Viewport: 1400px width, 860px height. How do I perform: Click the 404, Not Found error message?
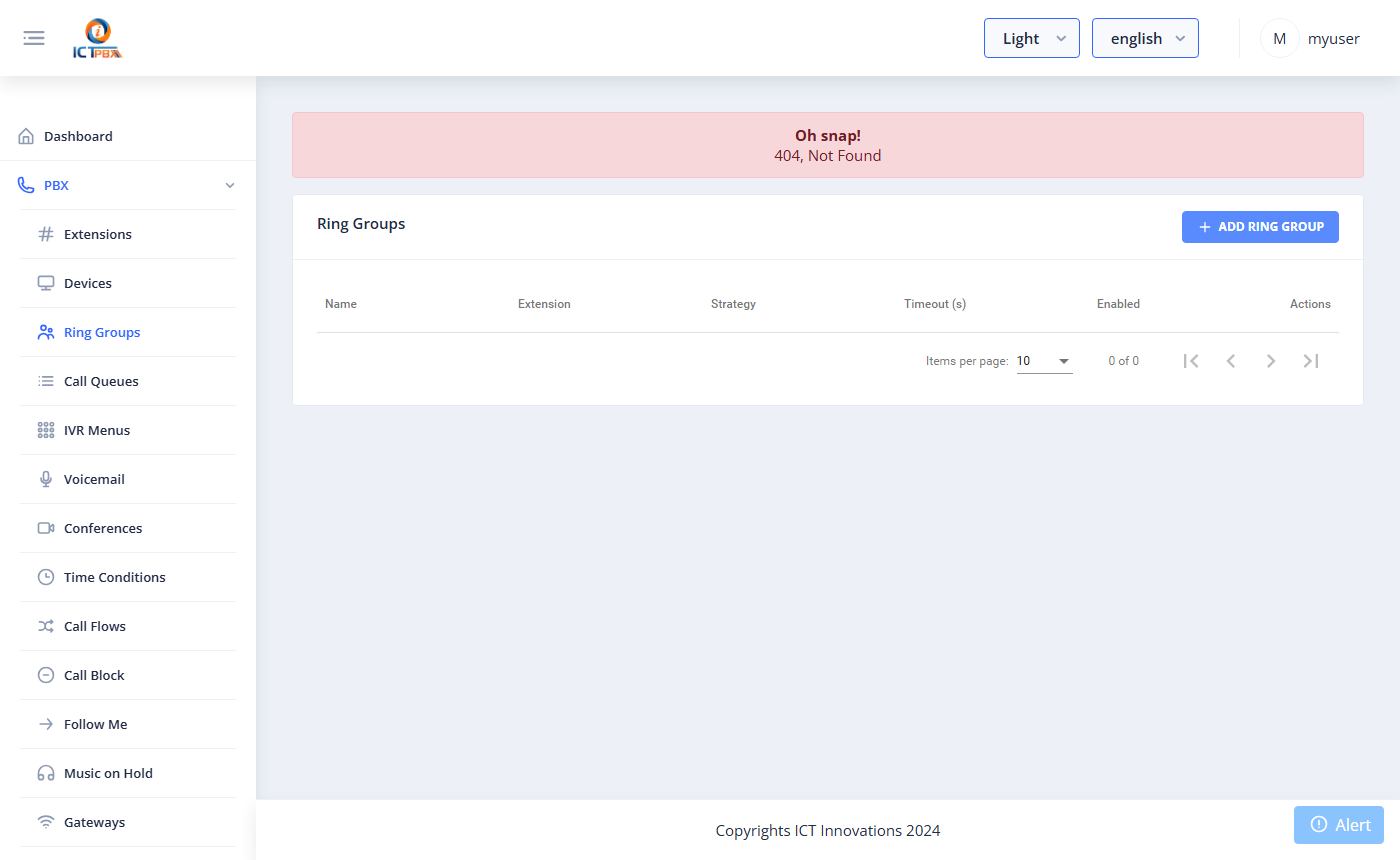point(828,156)
